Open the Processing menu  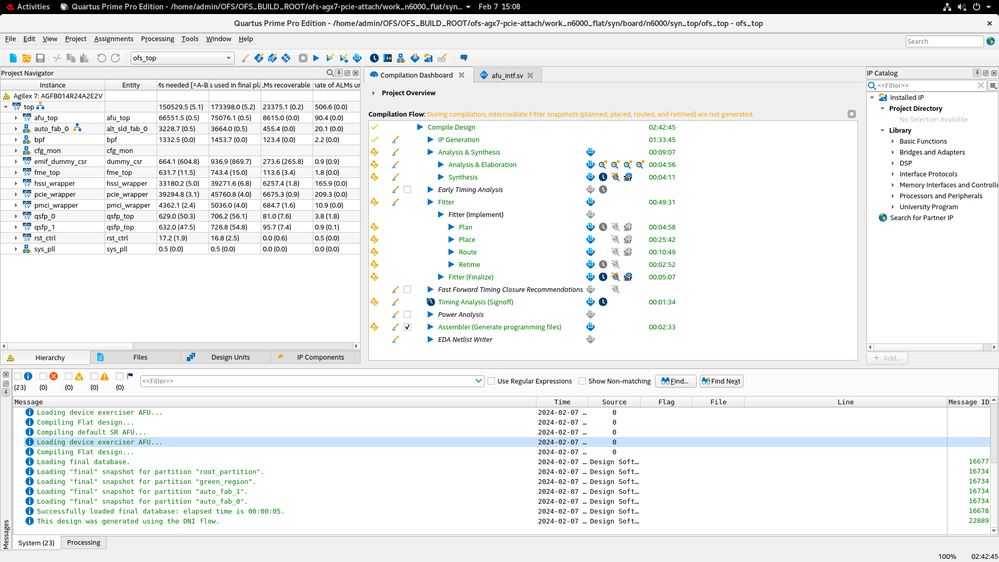click(157, 39)
